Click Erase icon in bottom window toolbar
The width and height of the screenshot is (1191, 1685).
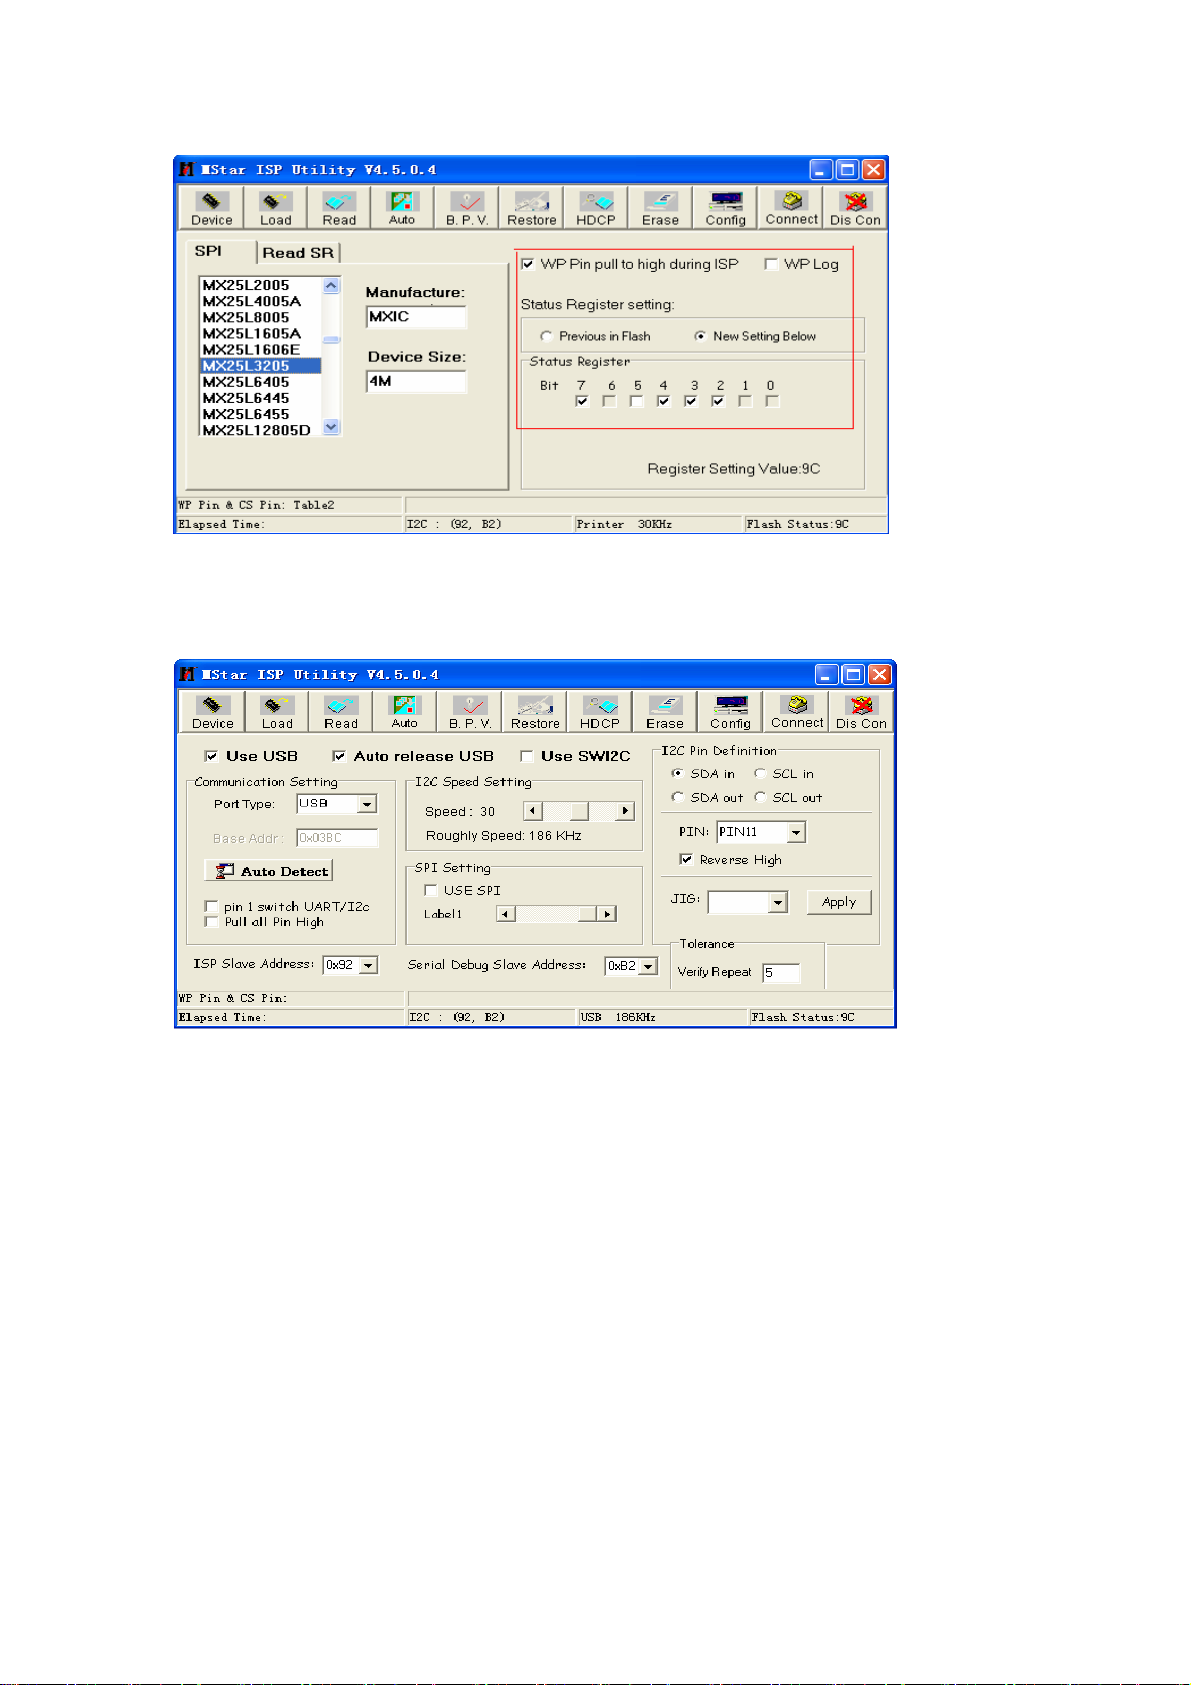pos(665,712)
